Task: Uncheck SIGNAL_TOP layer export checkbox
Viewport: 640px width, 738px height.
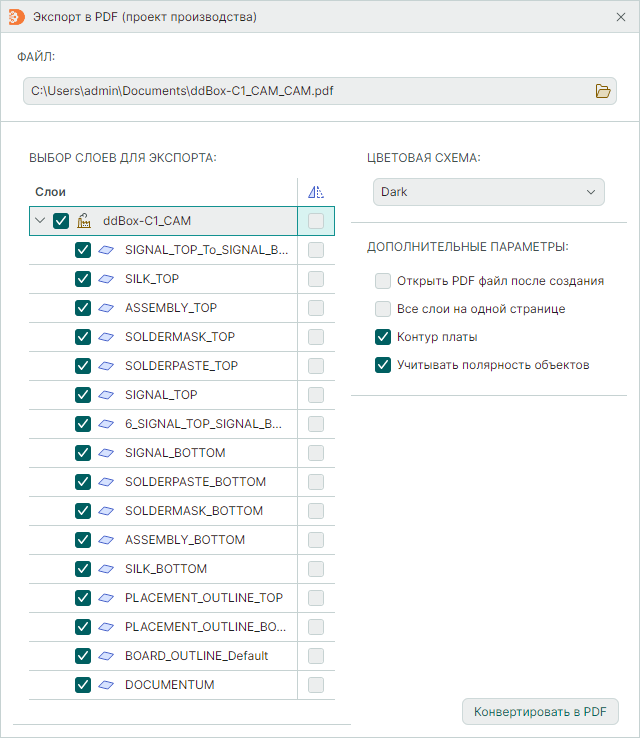Action: 83,395
